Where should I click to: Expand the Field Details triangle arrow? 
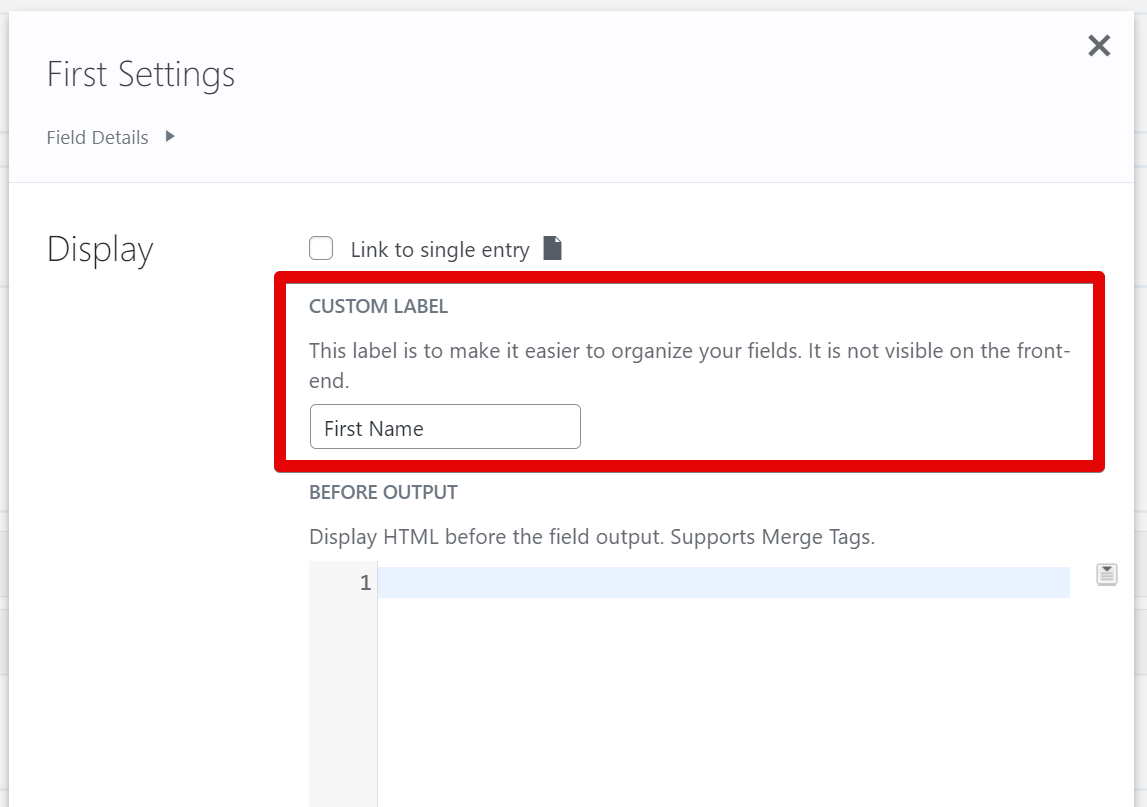click(170, 136)
